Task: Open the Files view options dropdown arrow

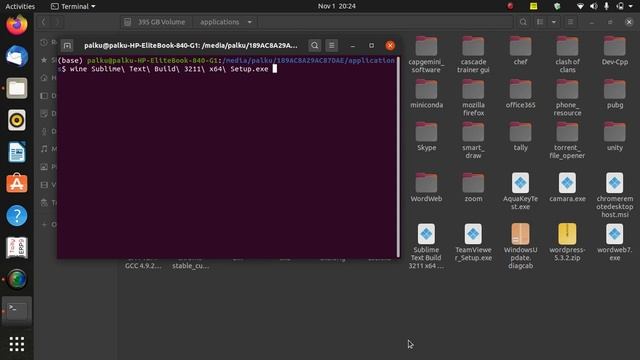Action: tap(554, 22)
